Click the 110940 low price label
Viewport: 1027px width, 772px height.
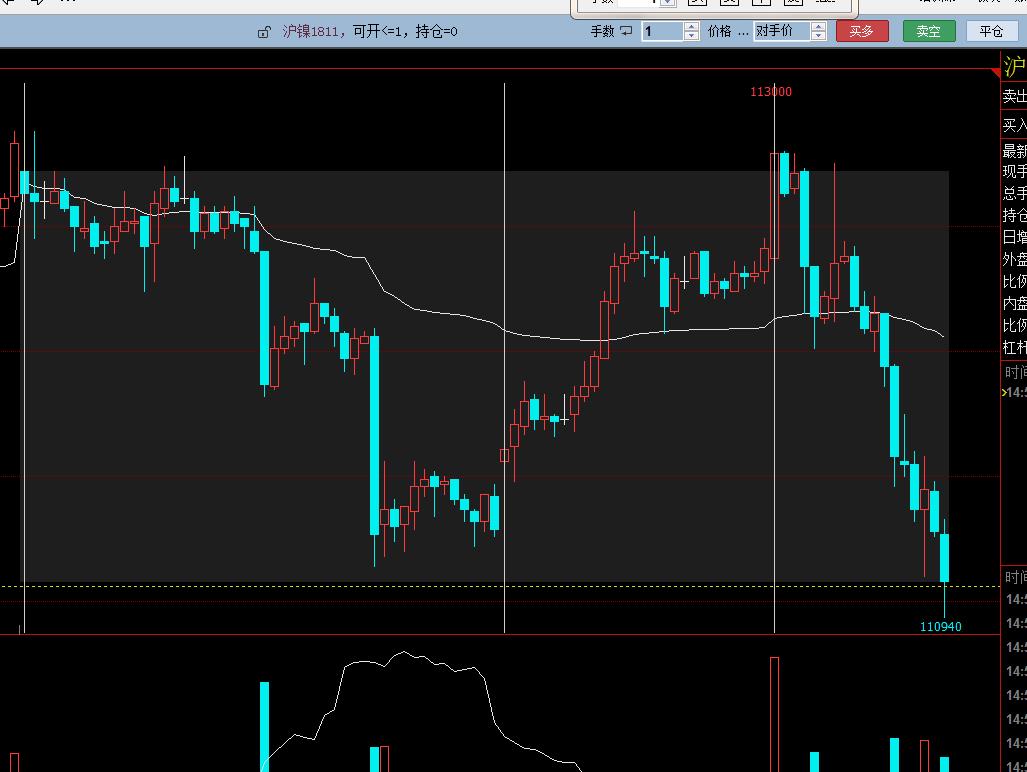click(941, 627)
